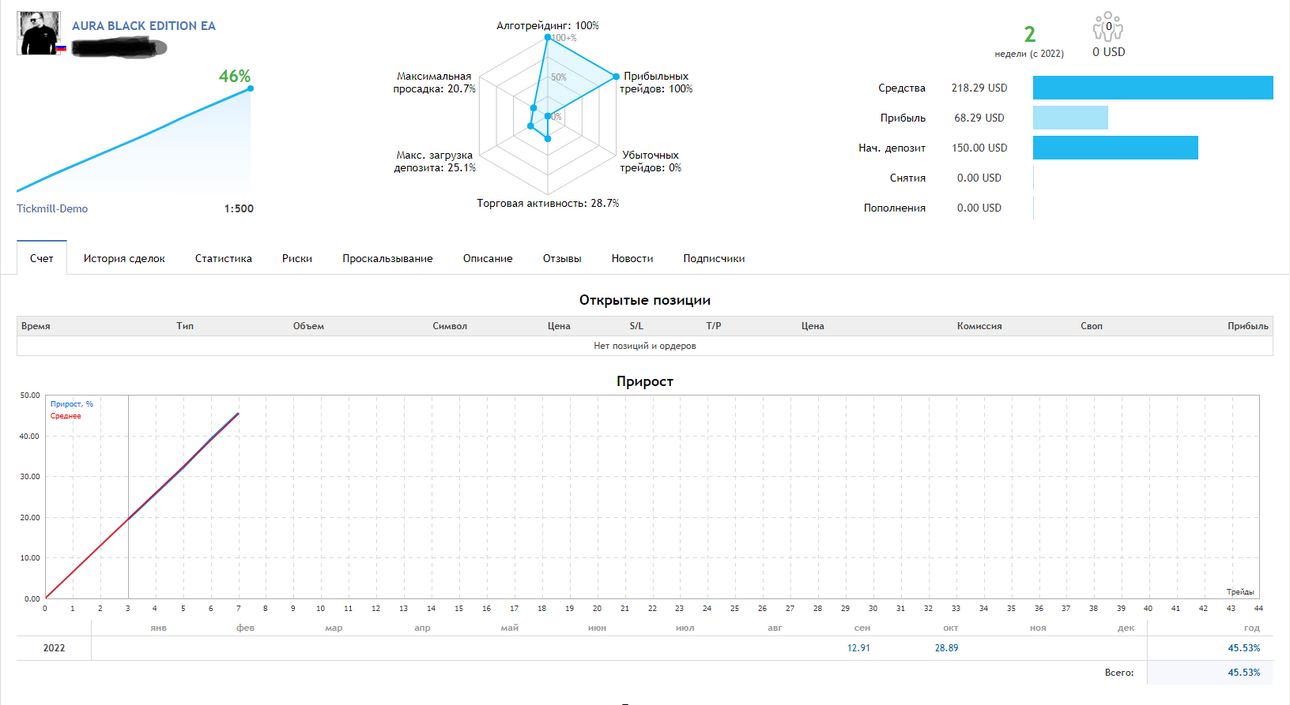
Task: Click the S/L column header
Action: pyautogui.click(x=637, y=326)
